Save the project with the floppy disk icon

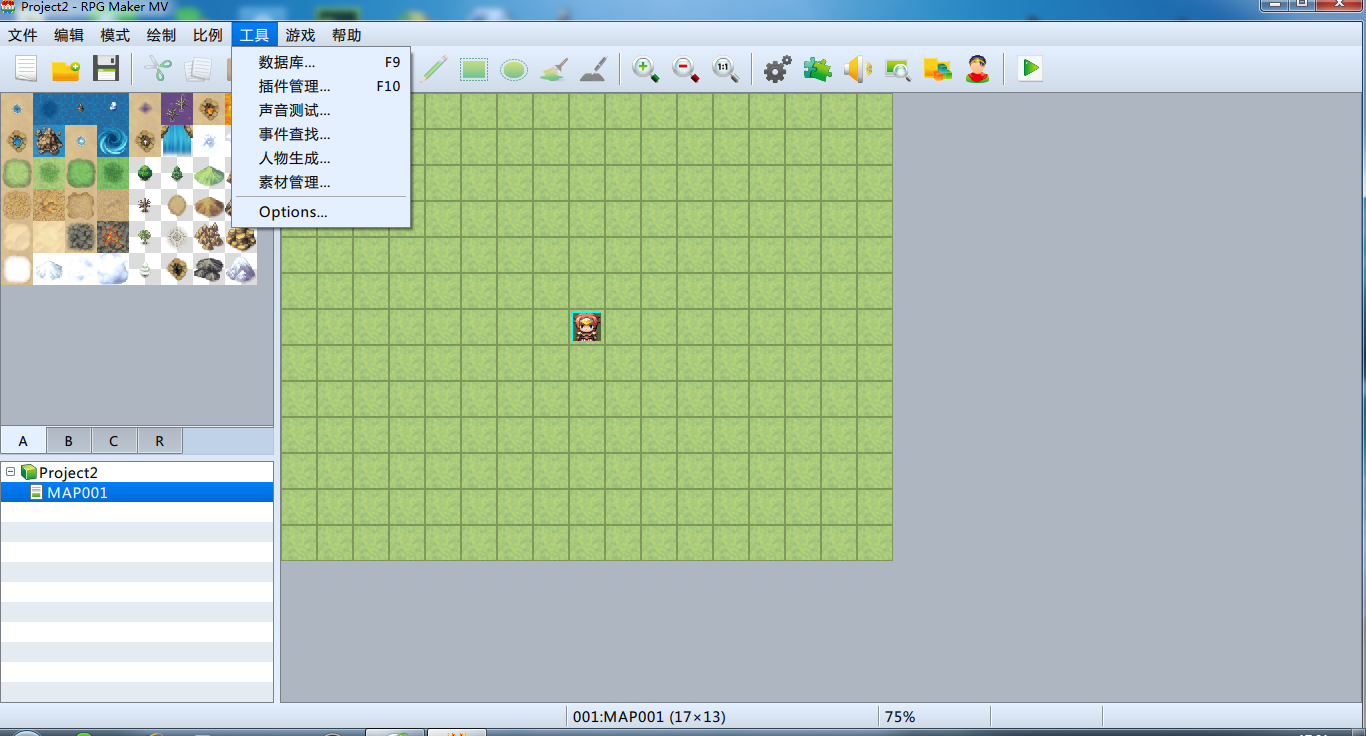pyautogui.click(x=106, y=69)
